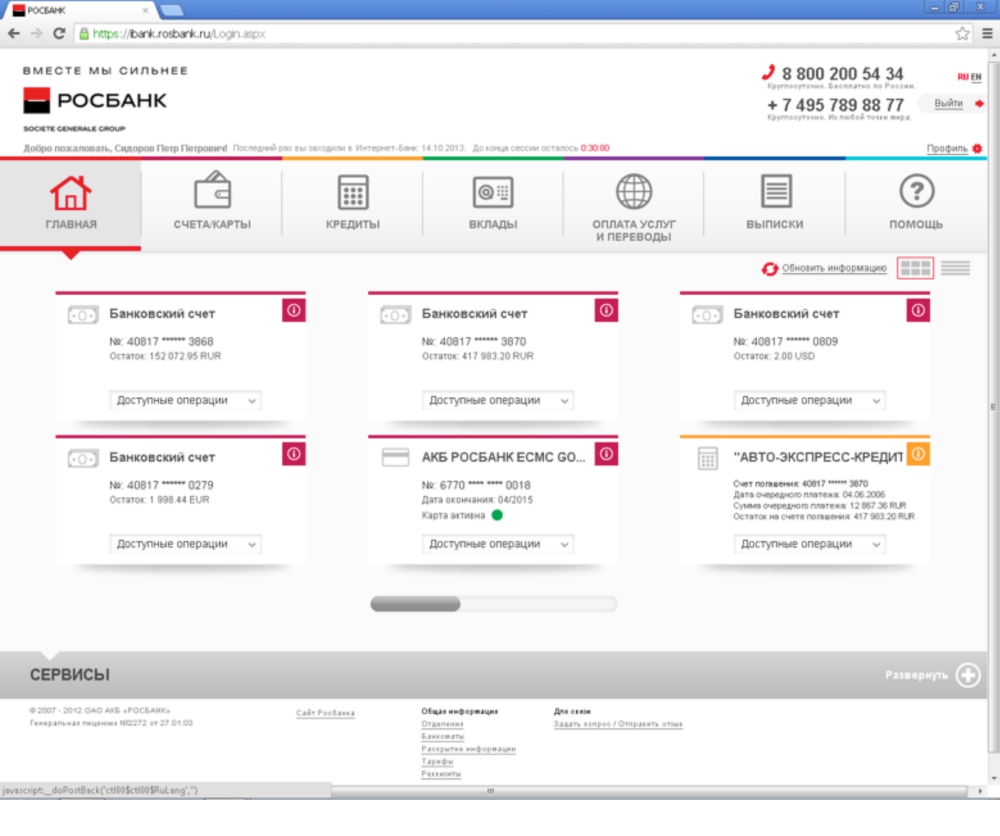Open Раскрытие информации footer link
Image resolution: width=1000 pixels, height=836 pixels.
click(468, 749)
